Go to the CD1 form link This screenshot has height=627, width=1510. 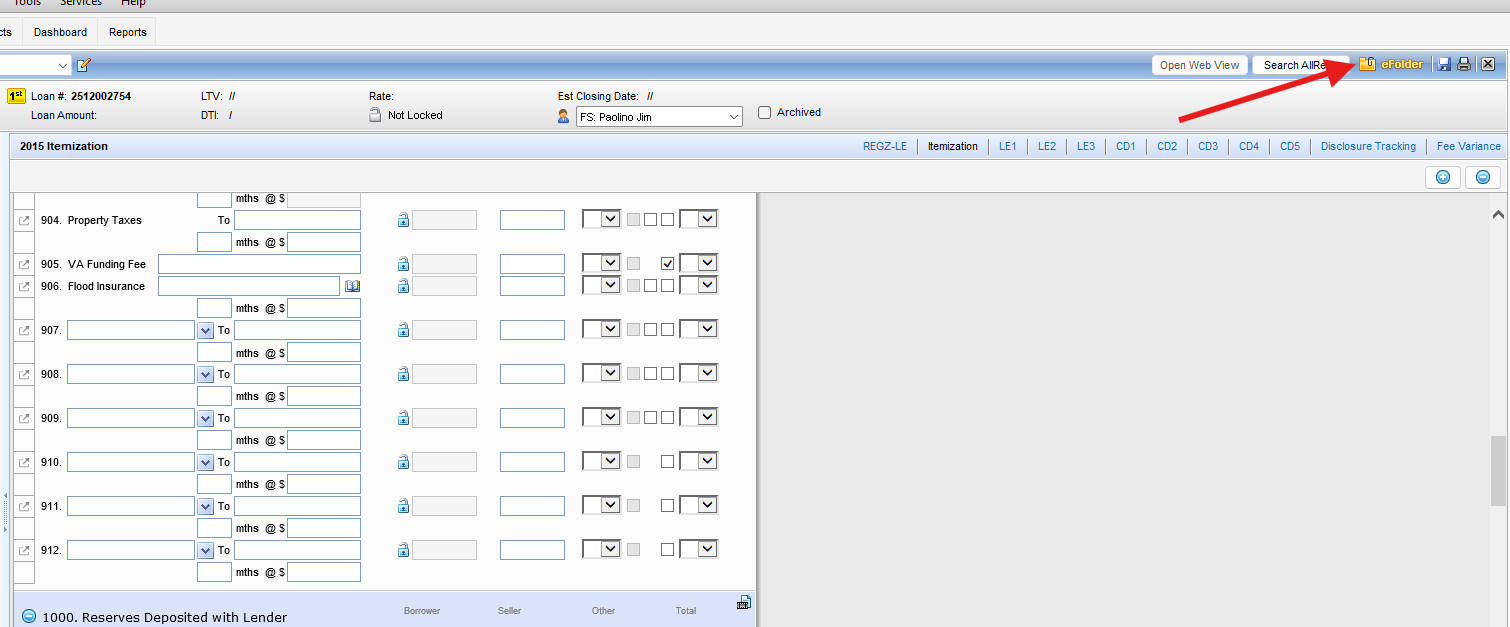(1126, 146)
